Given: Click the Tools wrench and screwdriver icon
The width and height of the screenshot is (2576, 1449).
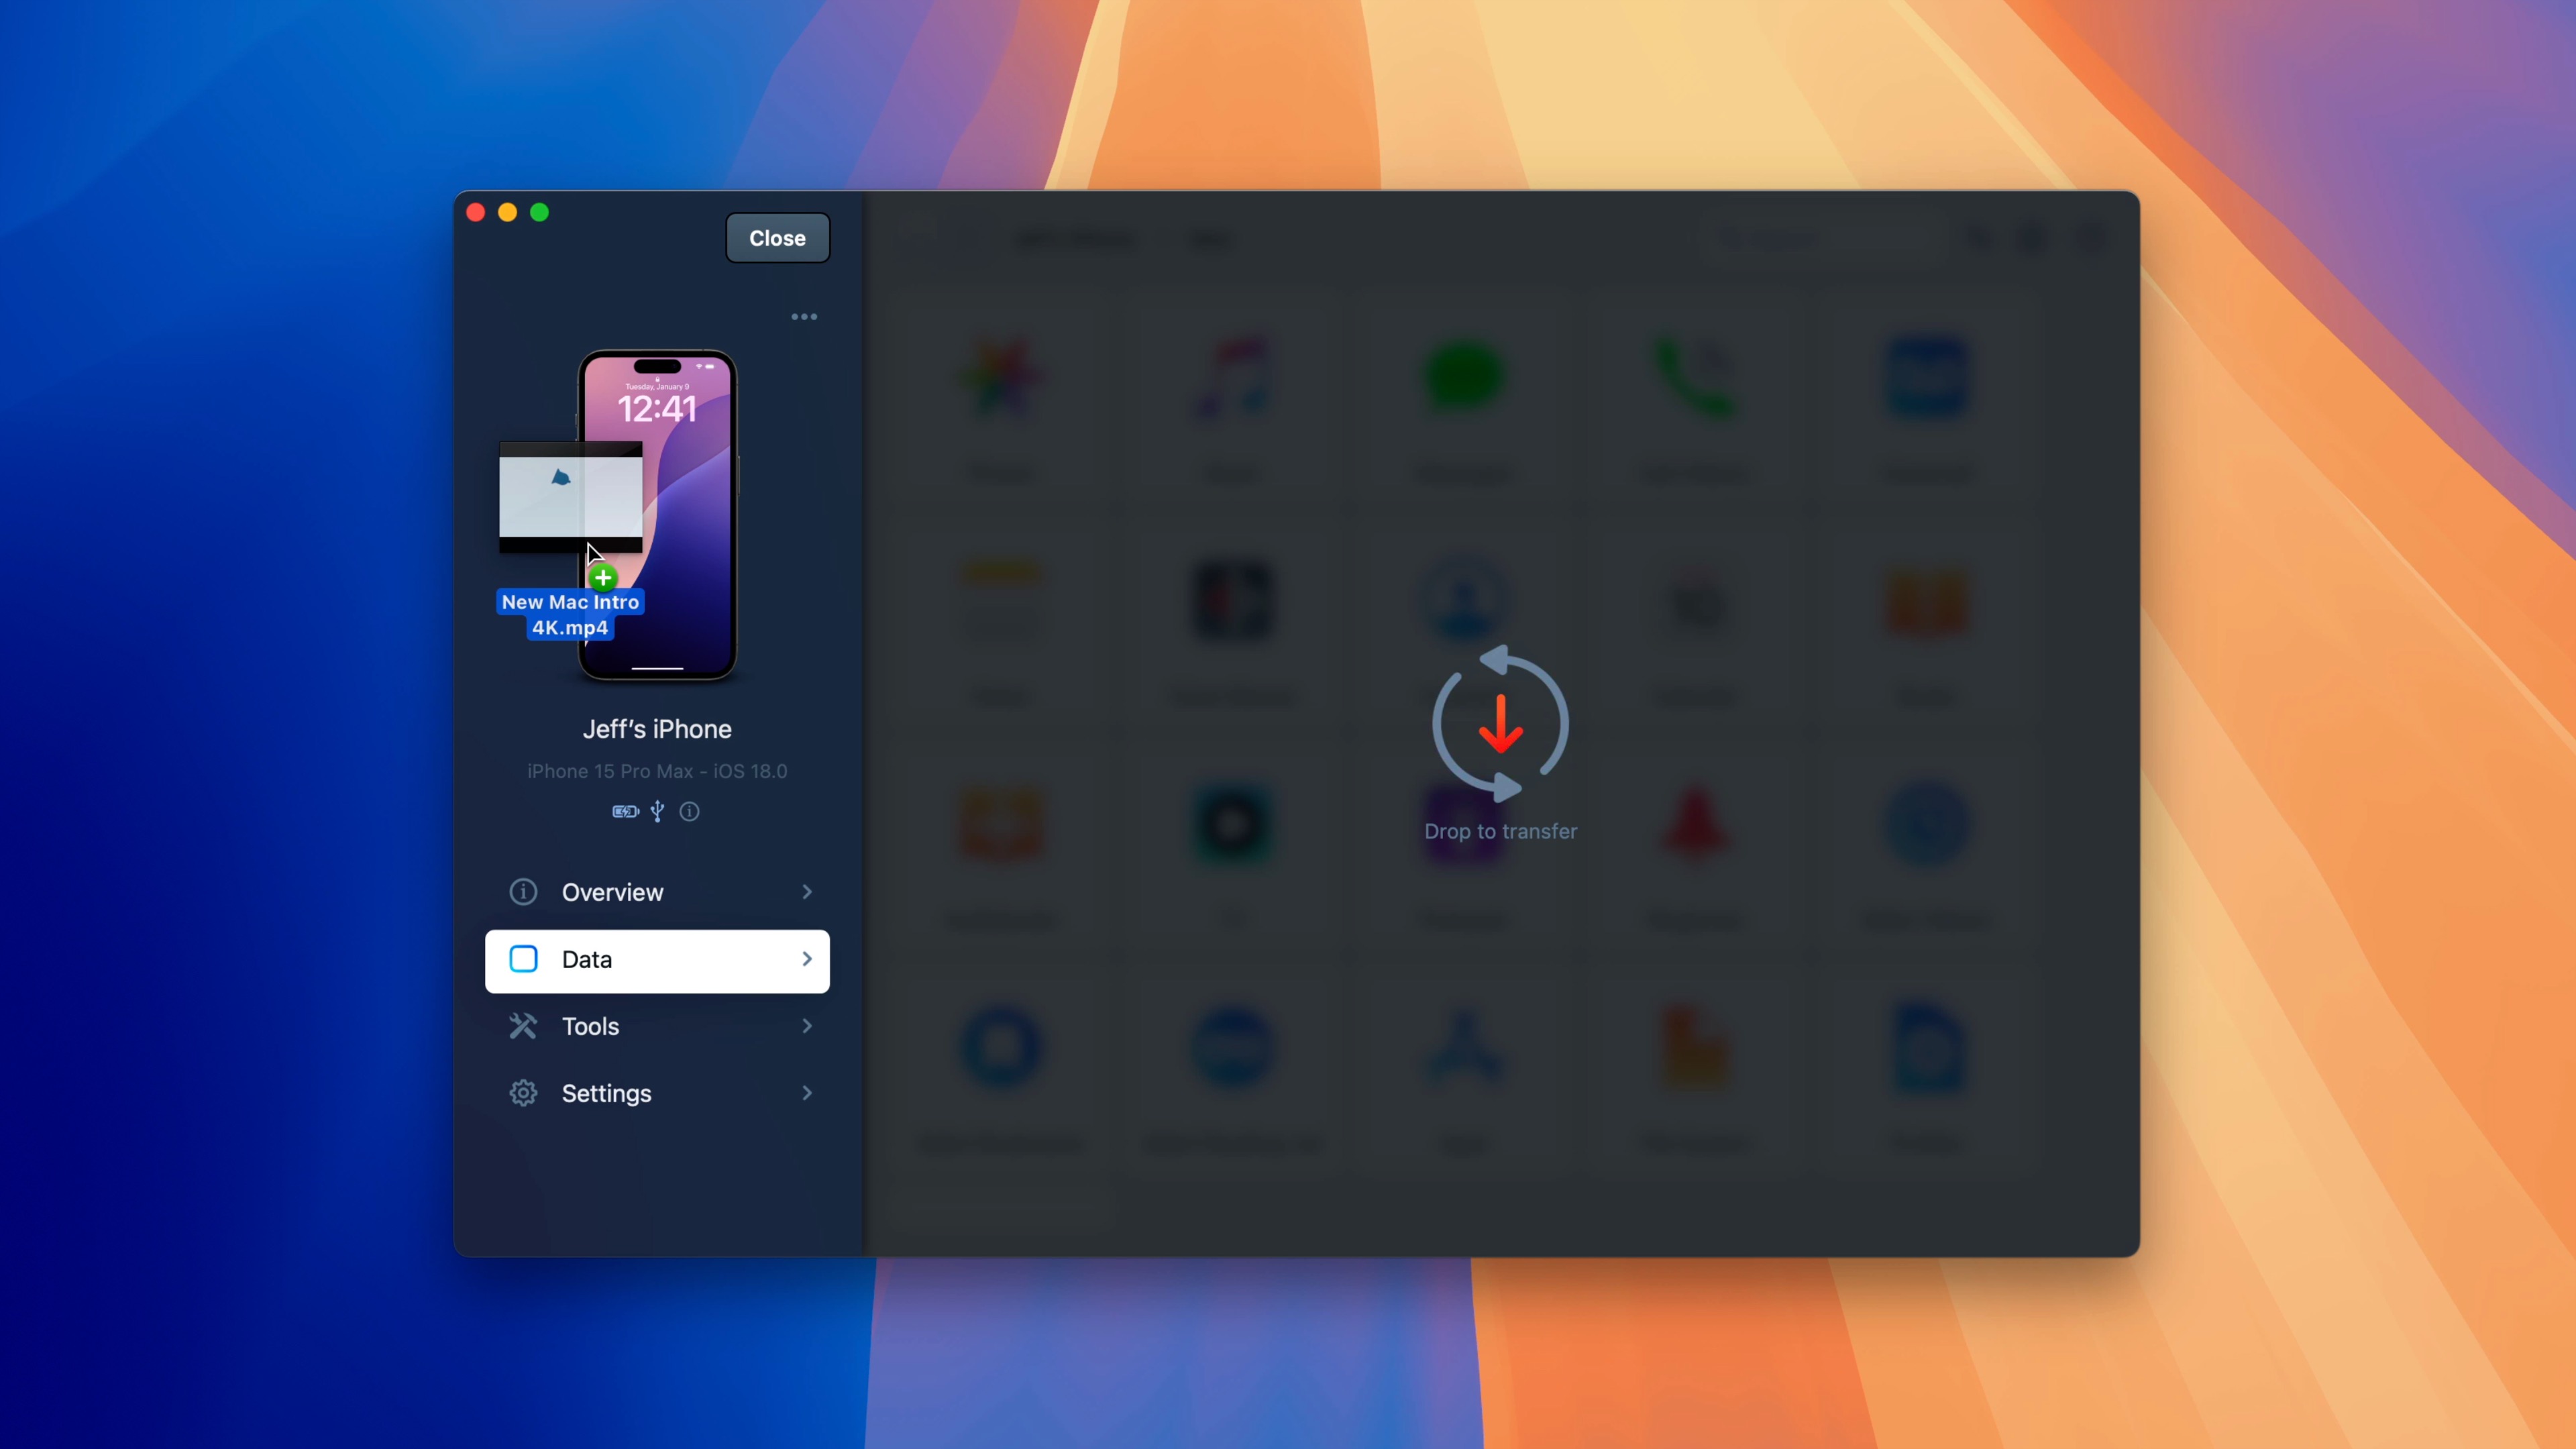Looking at the screenshot, I should pos(523,1026).
